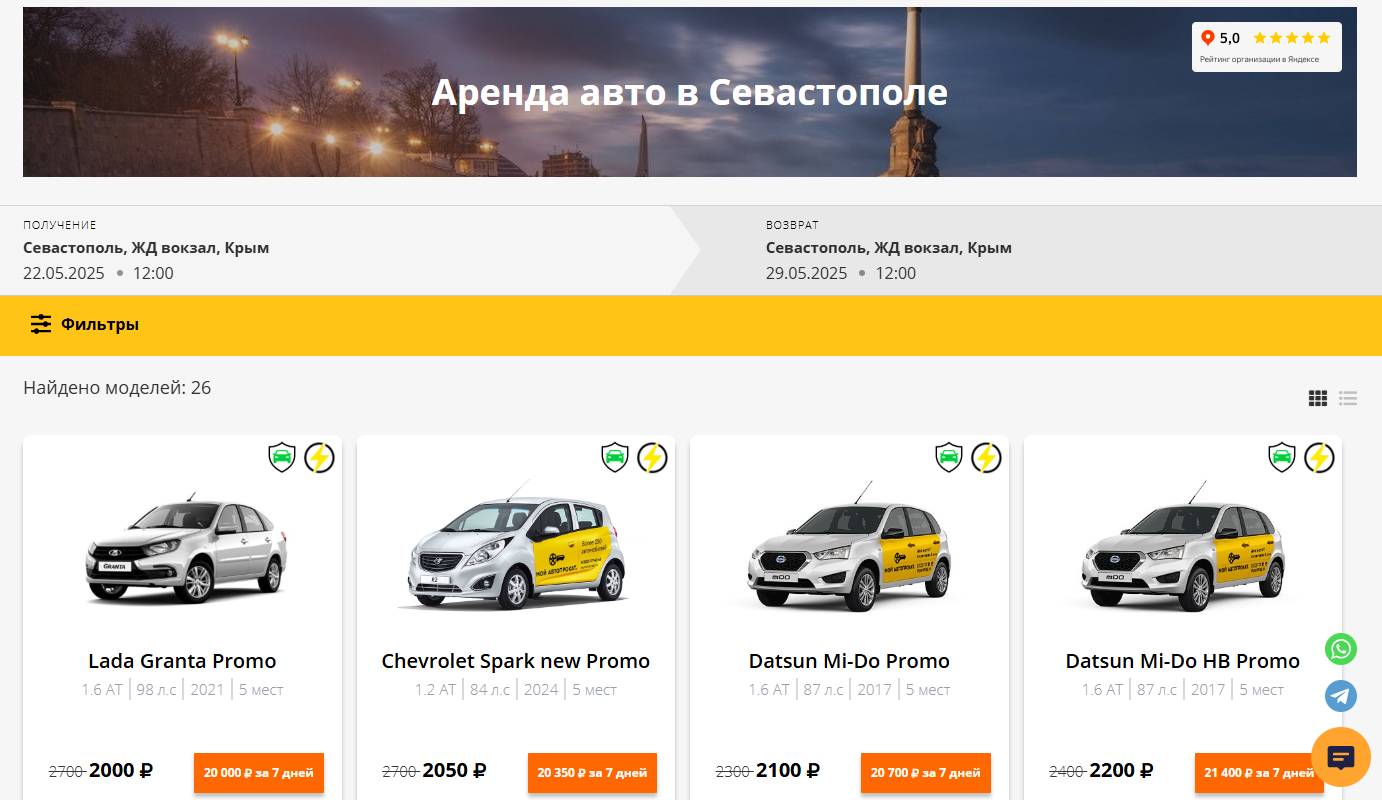Click the ВОЗВРАТ label
Image resolution: width=1382 pixels, height=800 pixels.
793,225
